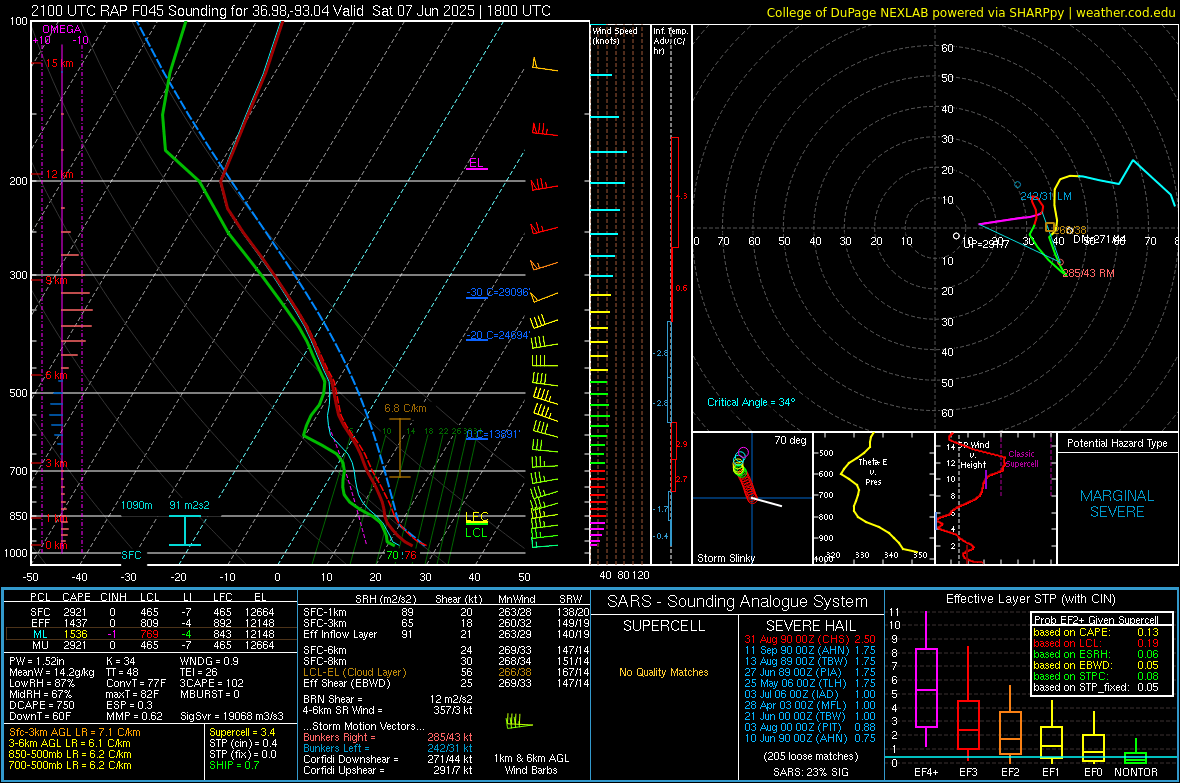
Task: Click the green LCL level label
Action: tap(476, 532)
